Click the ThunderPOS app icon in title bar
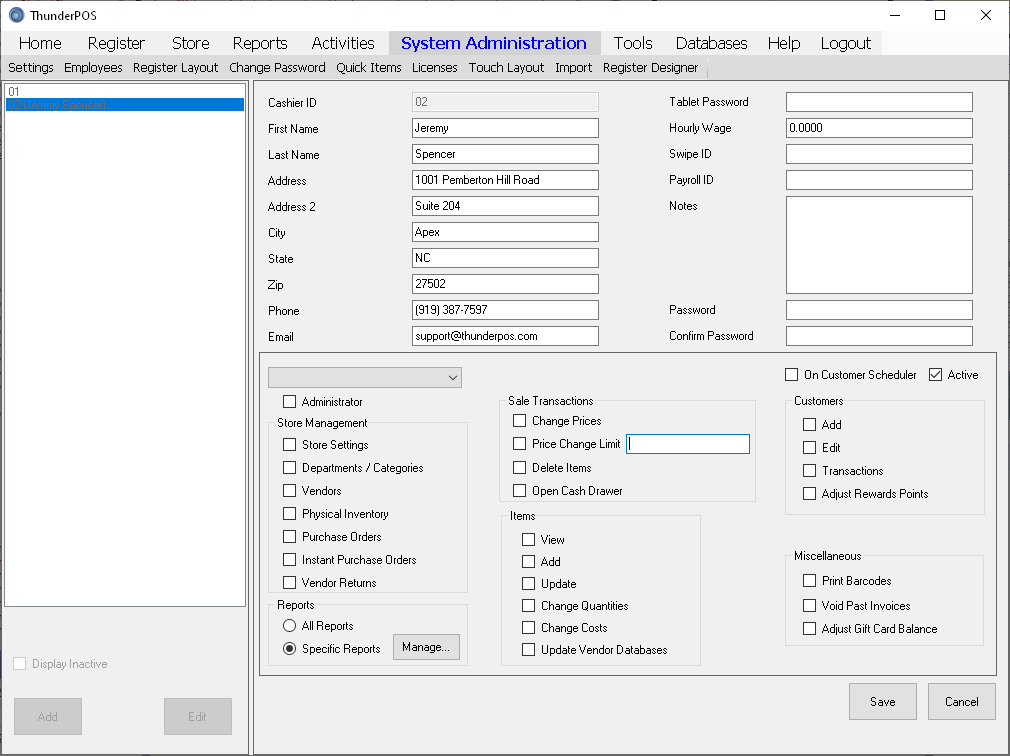The image size is (1010, 756). point(16,15)
